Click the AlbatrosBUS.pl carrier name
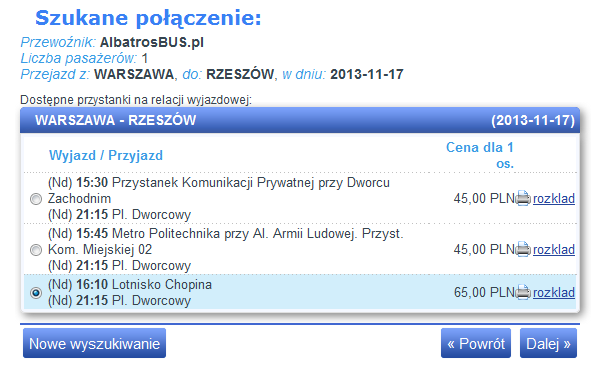 (152, 42)
